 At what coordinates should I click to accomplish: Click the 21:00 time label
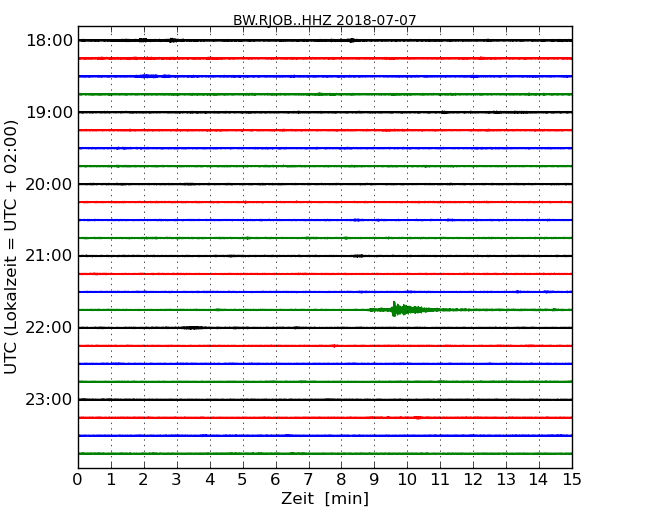coord(49,256)
